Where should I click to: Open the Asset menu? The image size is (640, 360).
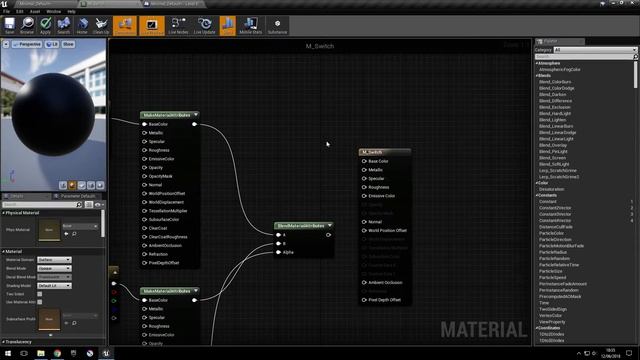35,11
